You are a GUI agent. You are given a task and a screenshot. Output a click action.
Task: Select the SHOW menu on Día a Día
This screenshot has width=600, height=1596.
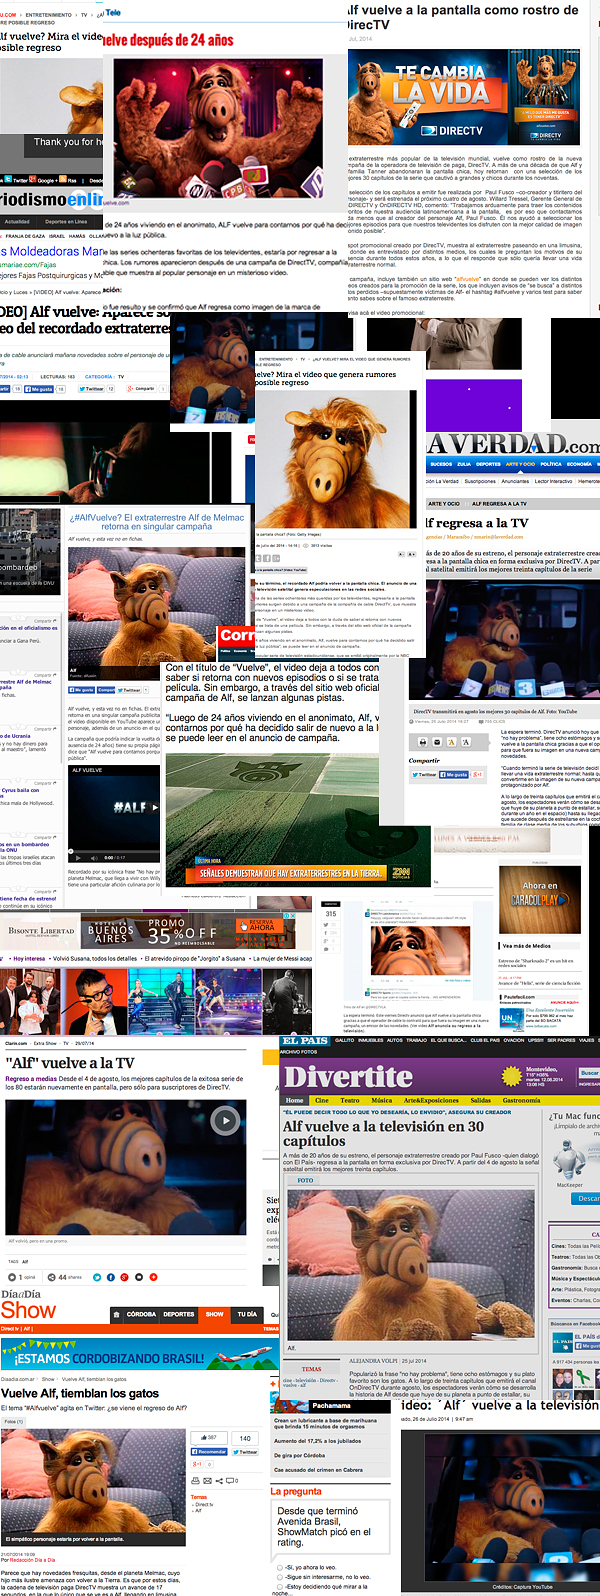215,1314
